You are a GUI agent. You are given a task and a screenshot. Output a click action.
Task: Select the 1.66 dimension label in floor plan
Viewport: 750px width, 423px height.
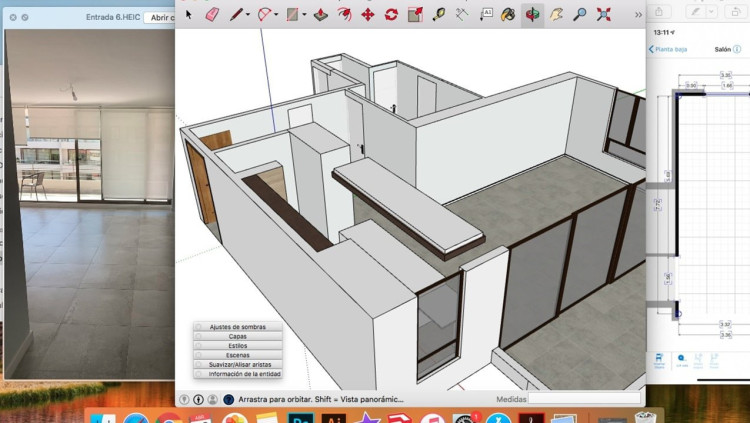(x=728, y=86)
